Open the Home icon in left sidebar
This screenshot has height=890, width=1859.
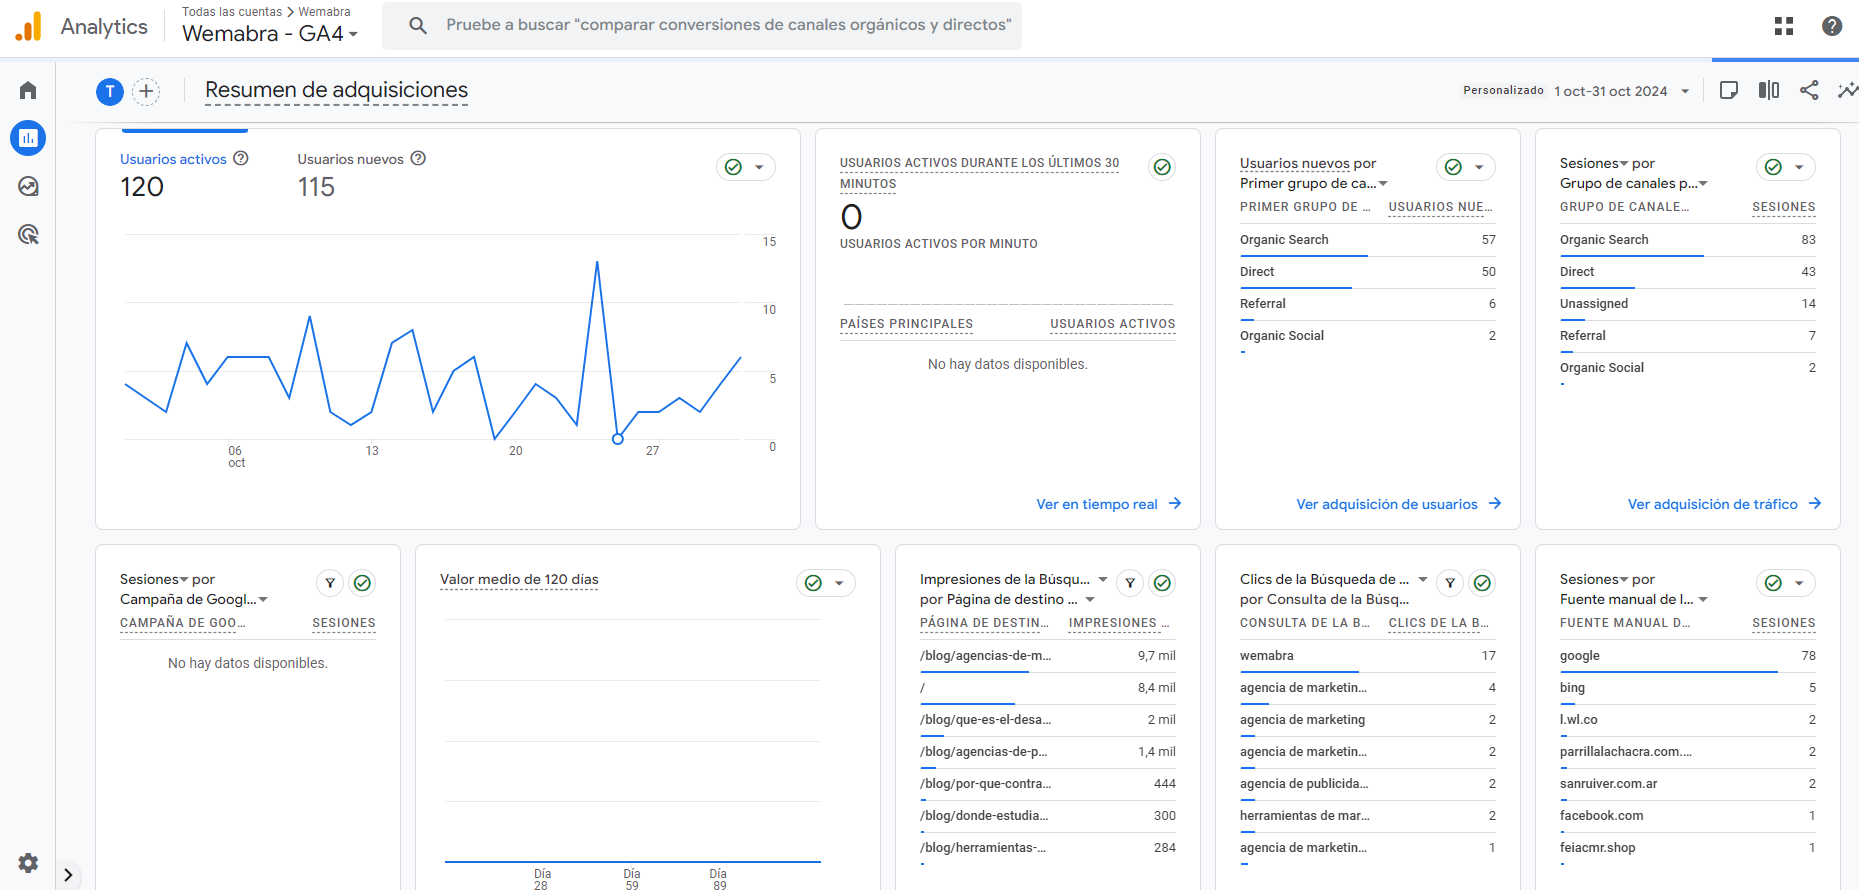pos(28,91)
